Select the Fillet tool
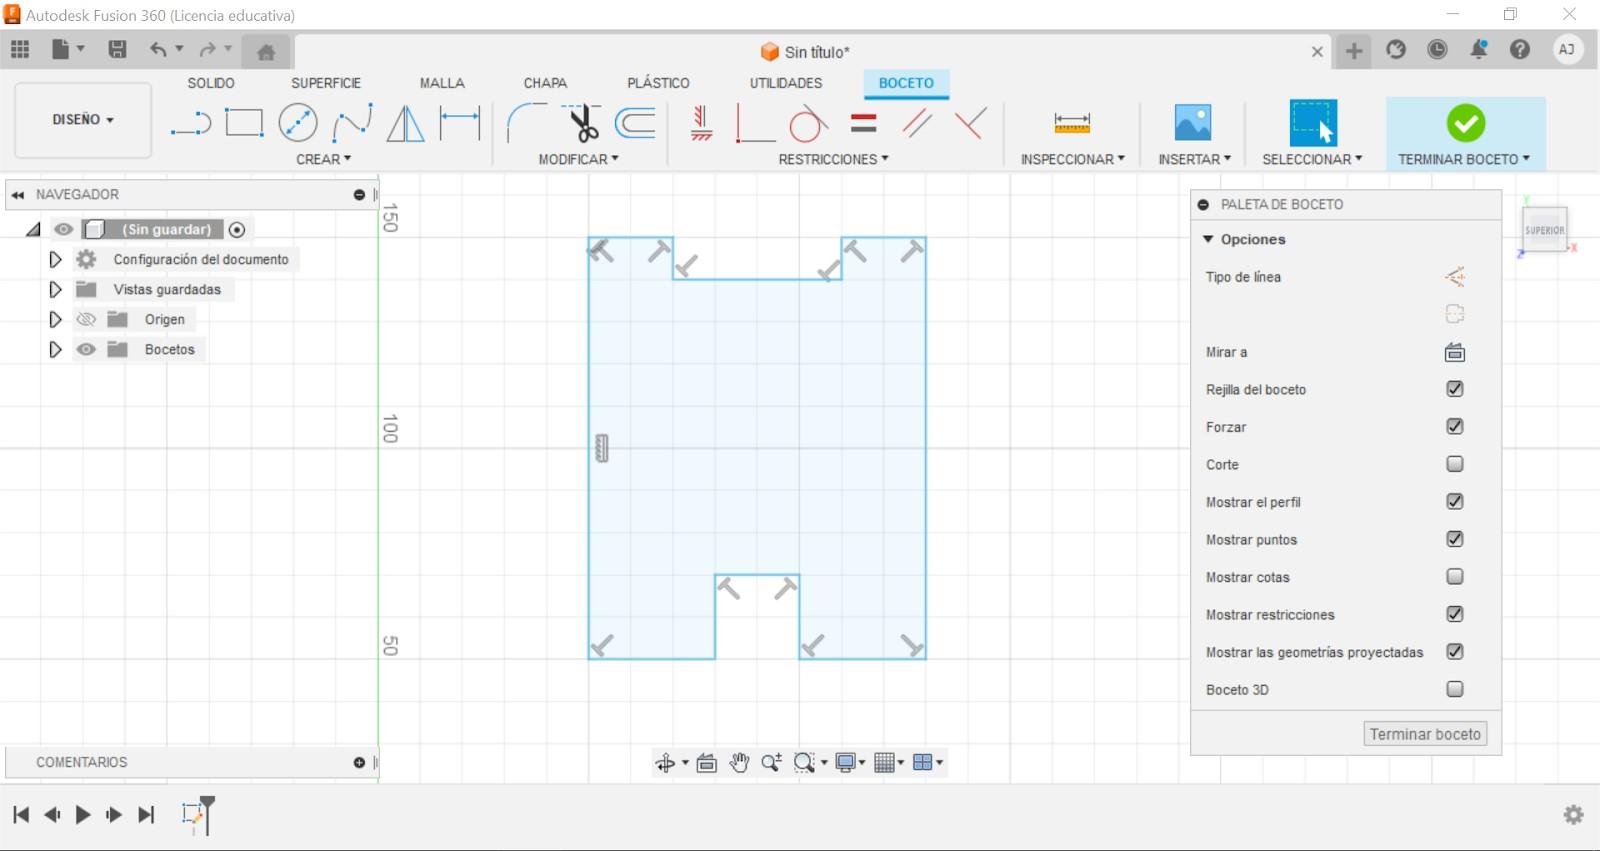 click(x=527, y=123)
